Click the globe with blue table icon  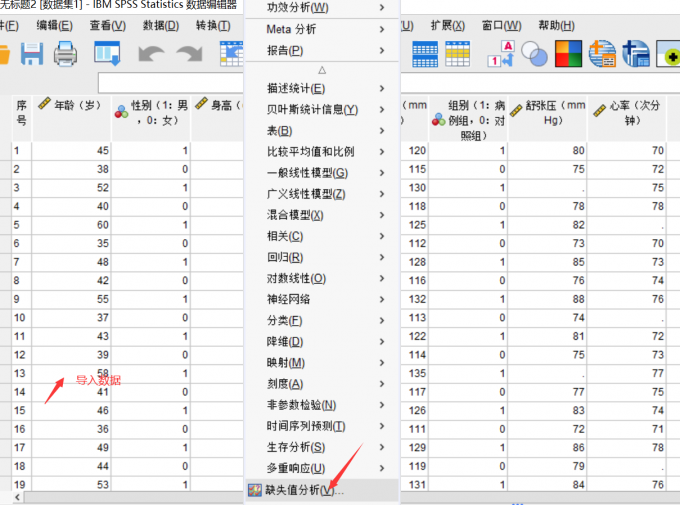pos(636,54)
